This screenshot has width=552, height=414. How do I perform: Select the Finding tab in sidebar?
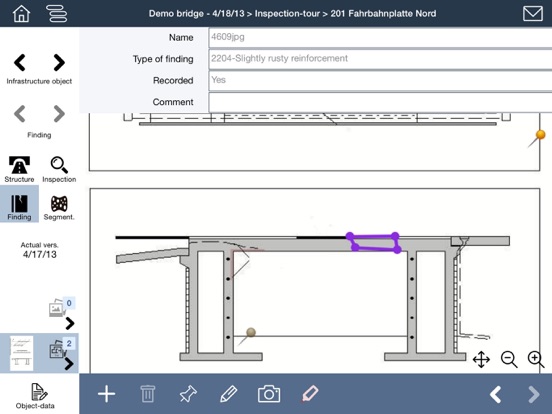[19, 204]
